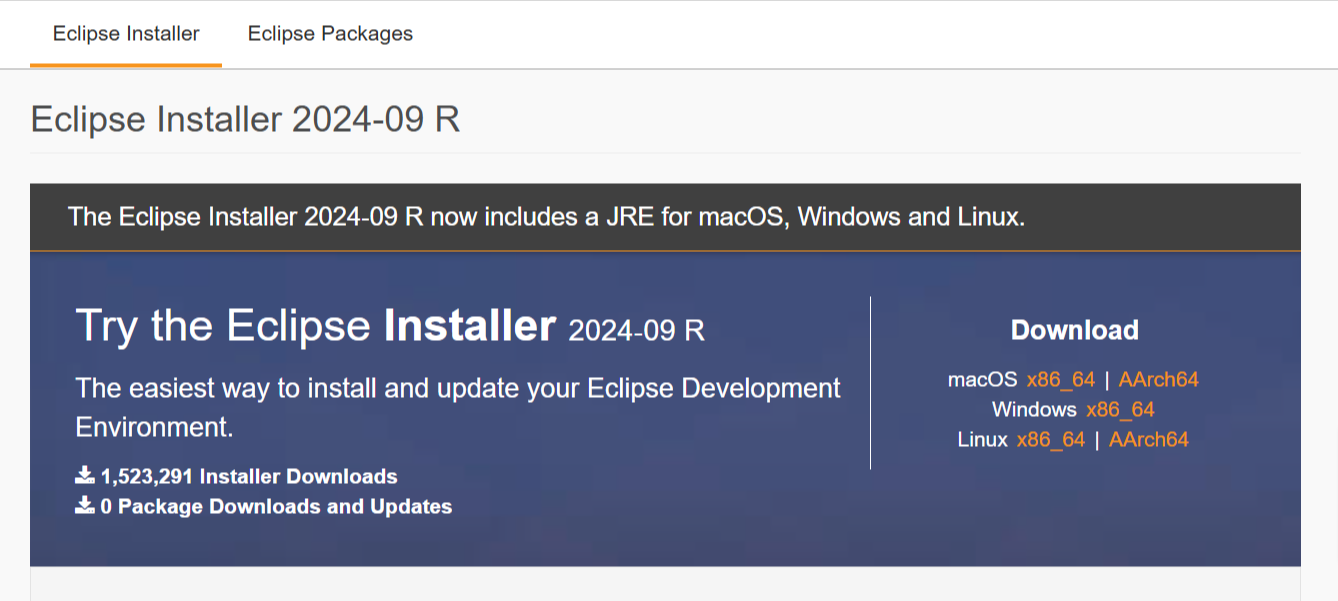Open the Eclipse Installer tab
This screenshot has width=1338, height=601.
pos(126,33)
